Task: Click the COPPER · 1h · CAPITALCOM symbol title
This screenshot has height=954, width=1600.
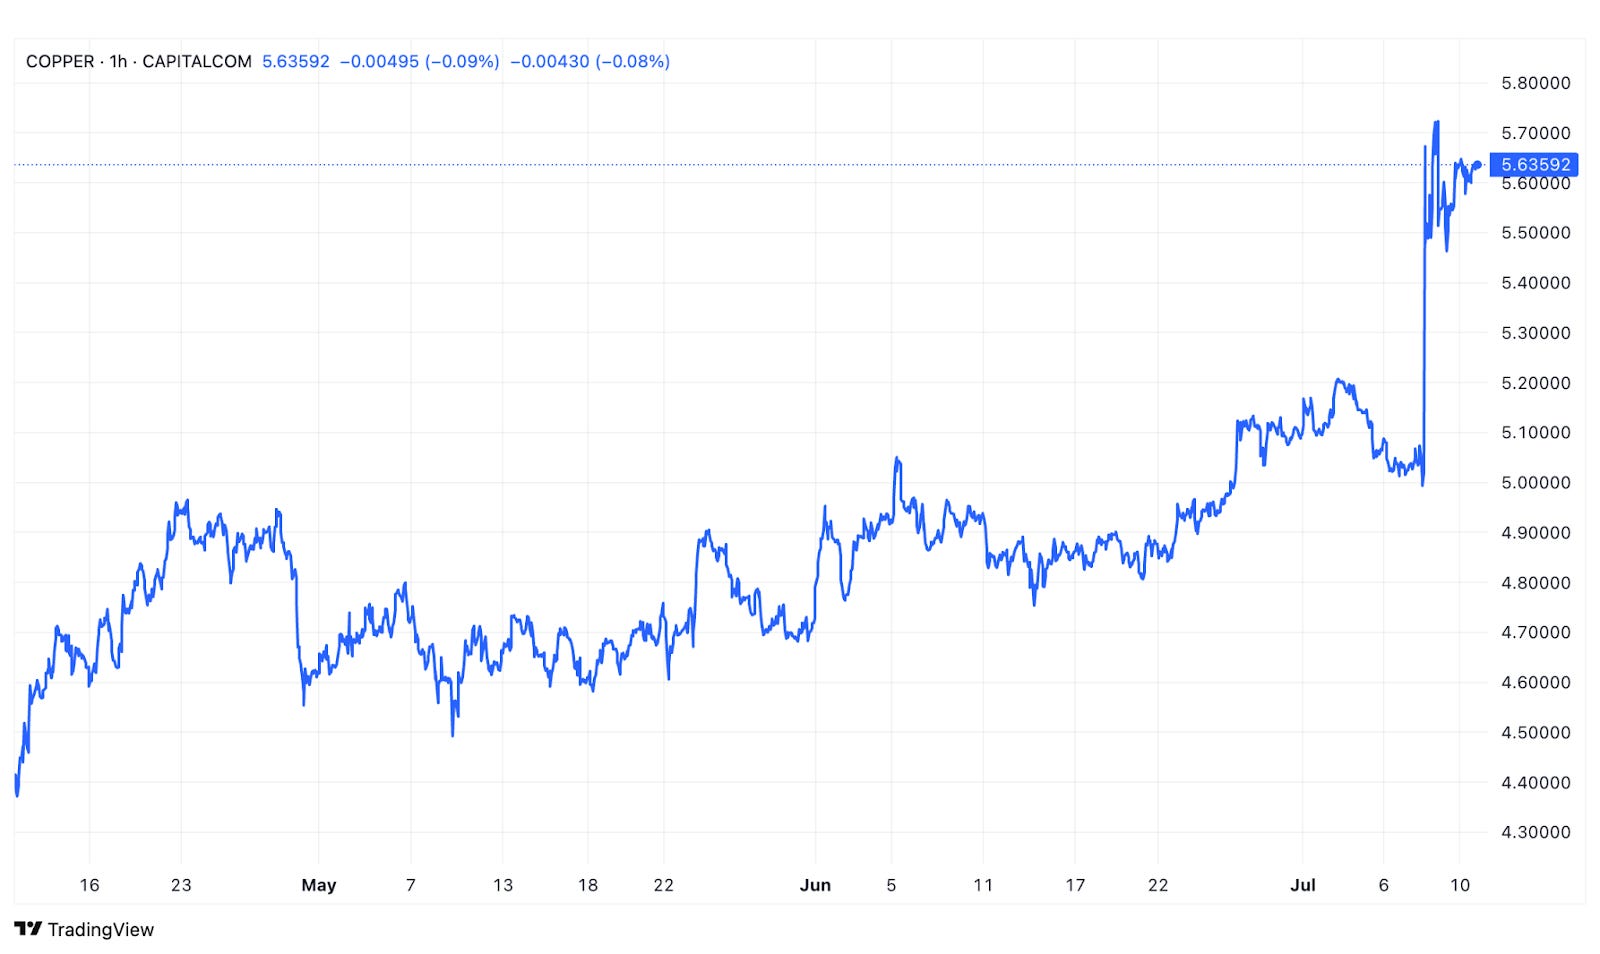Action: tap(139, 62)
